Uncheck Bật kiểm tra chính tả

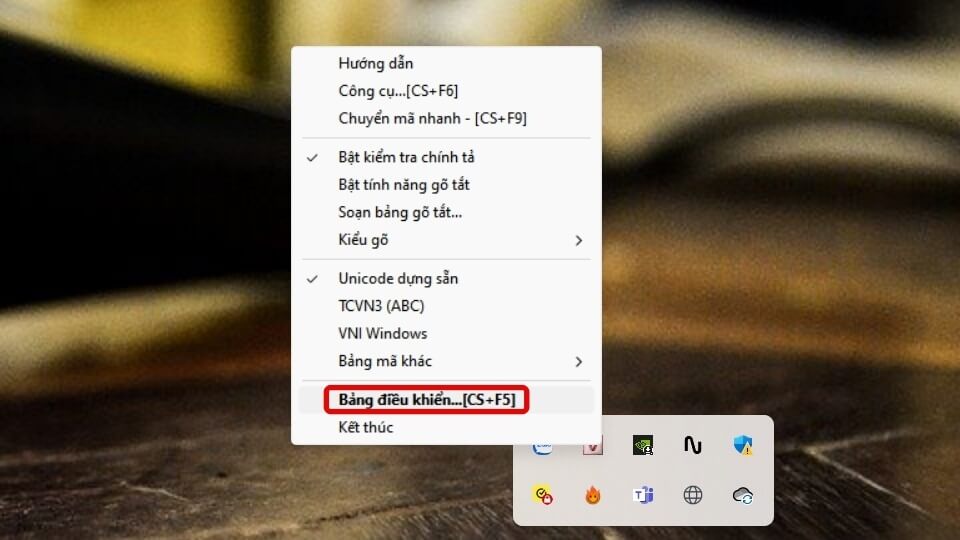click(406, 157)
